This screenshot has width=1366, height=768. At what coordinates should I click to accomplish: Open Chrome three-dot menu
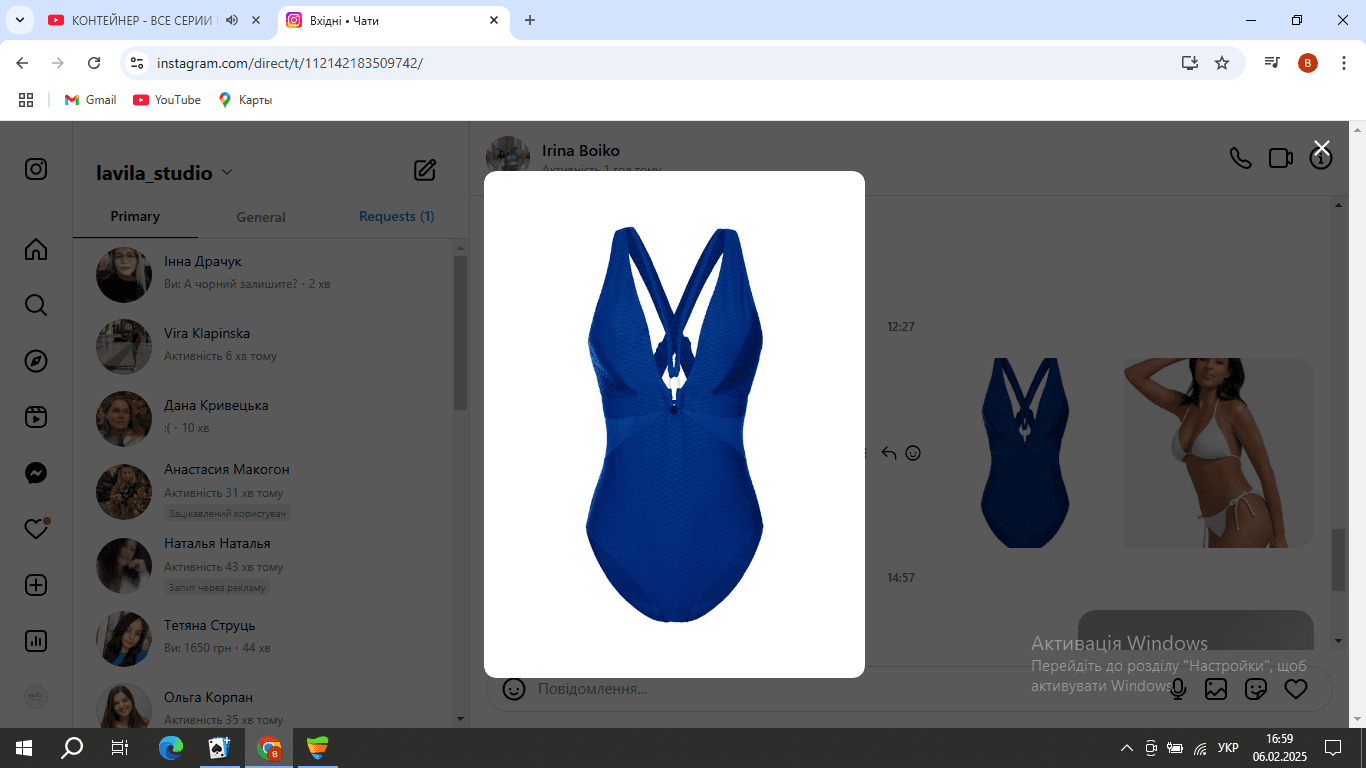coord(1343,63)
